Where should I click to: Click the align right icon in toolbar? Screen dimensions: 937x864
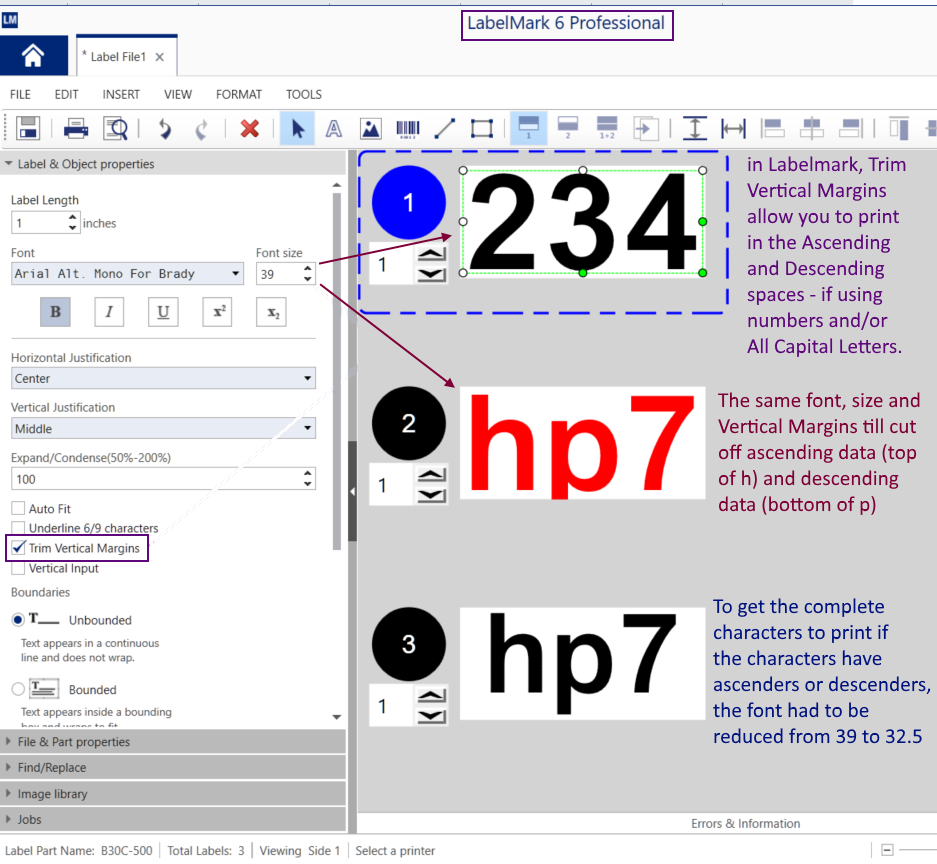(x=851, y=128)
